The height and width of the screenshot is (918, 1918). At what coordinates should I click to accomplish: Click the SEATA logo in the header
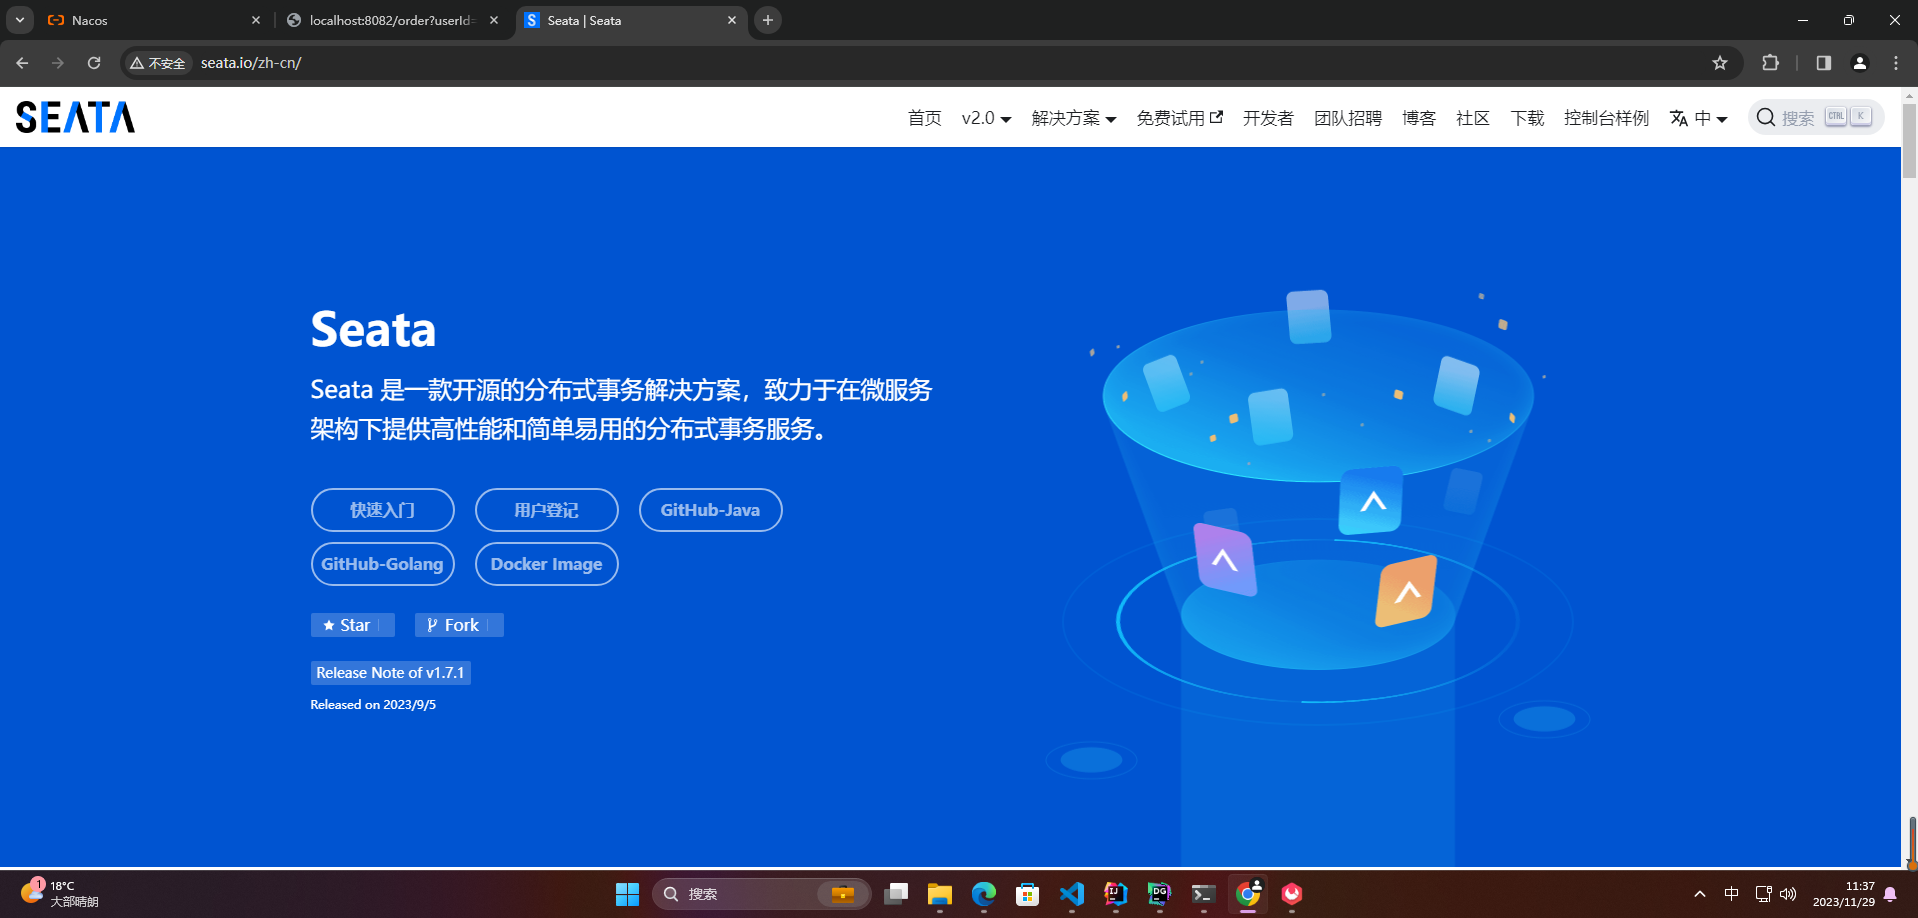pos(75,117)
